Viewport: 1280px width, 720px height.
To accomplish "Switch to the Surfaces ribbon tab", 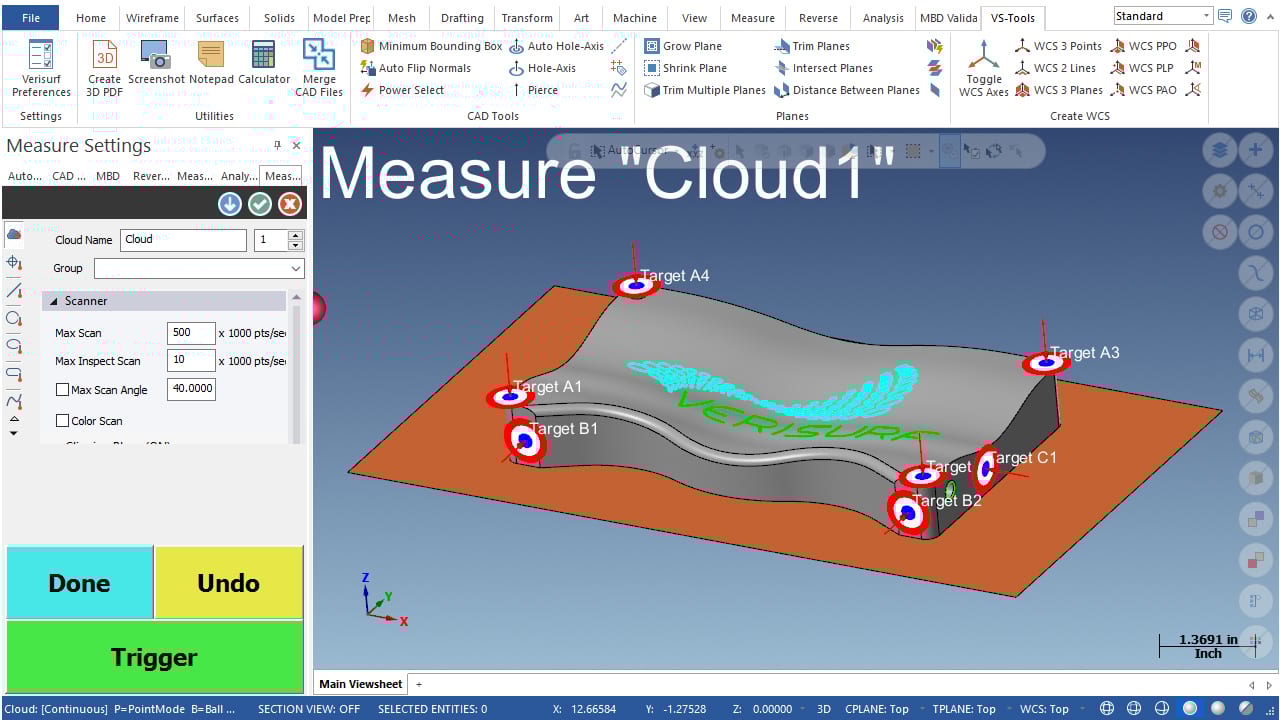I will coord(217,18).
